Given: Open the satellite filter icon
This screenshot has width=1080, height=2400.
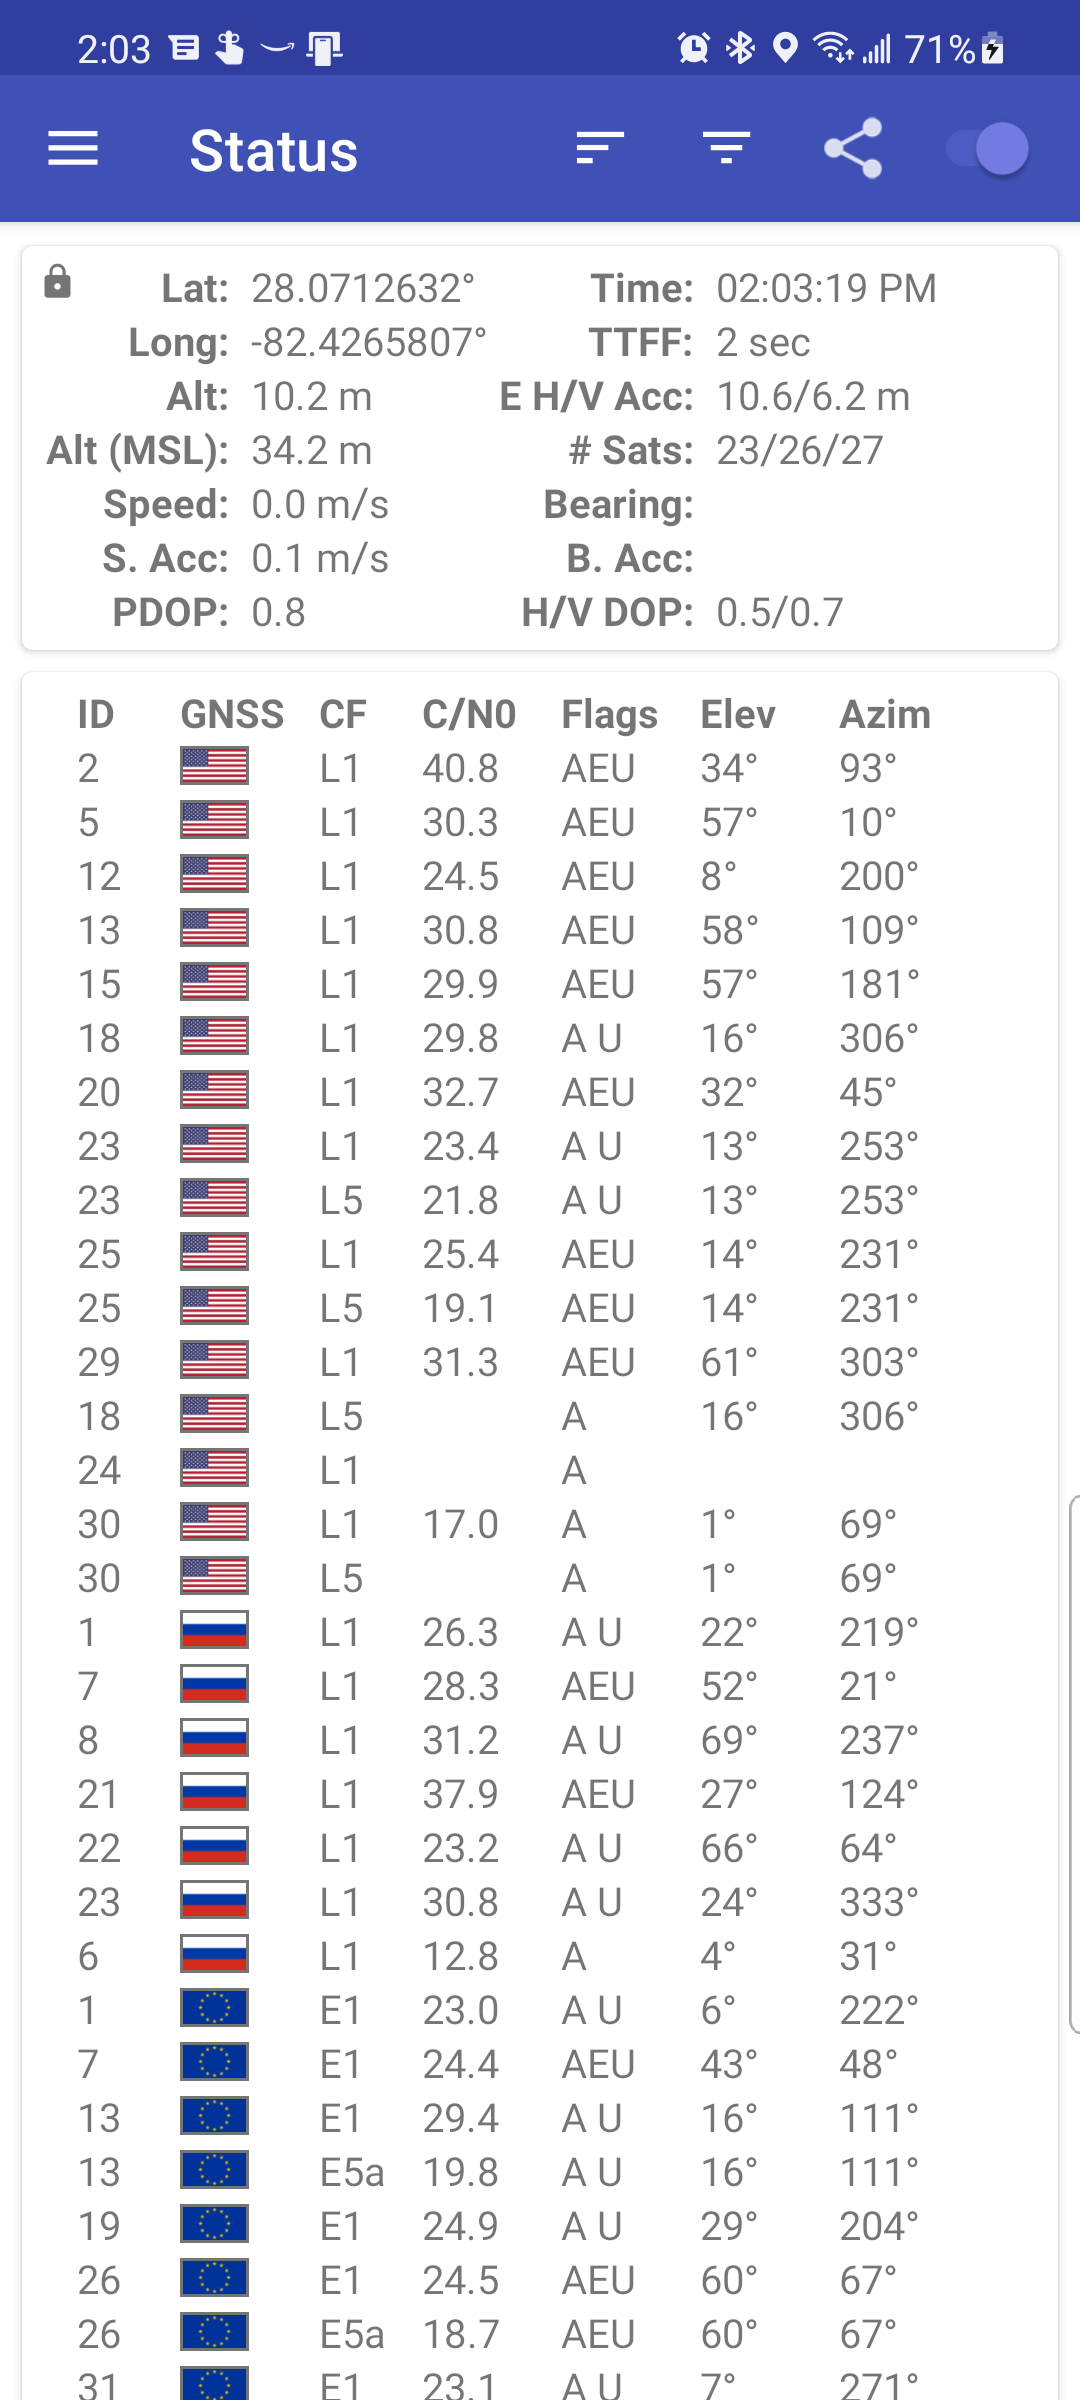Looking at the screenshot, I should pos(726,149).
